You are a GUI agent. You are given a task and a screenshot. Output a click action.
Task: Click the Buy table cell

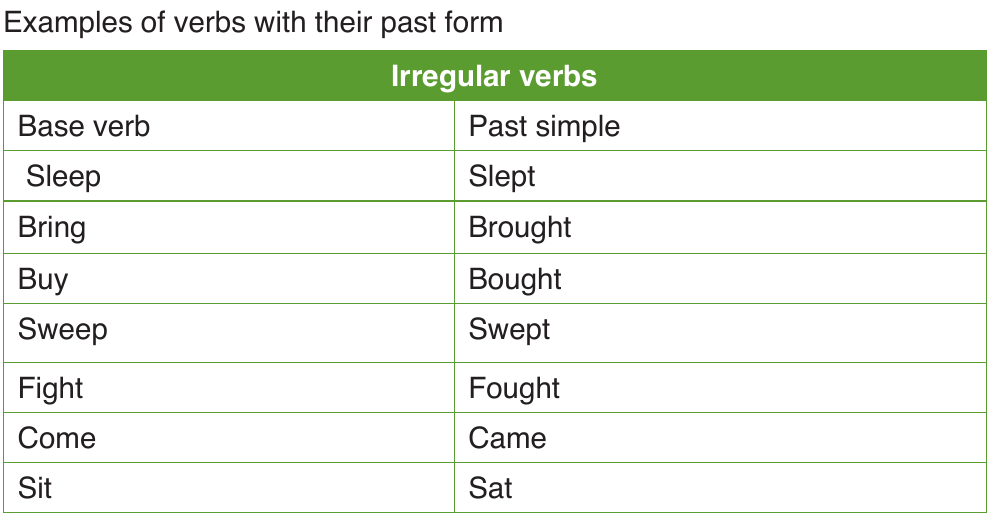(229, 279)
